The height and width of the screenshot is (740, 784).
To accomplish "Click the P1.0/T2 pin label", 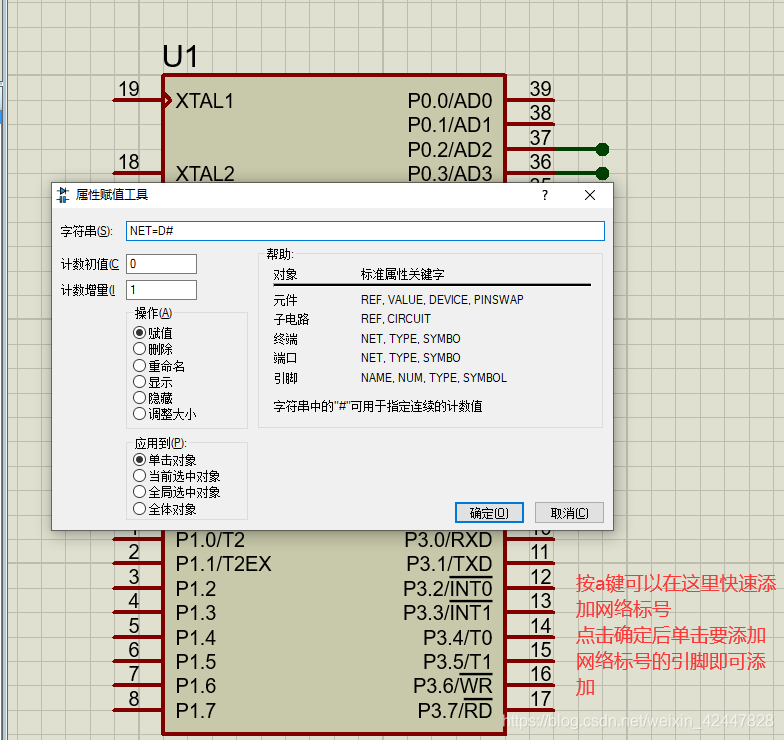I will coord(210,540).
